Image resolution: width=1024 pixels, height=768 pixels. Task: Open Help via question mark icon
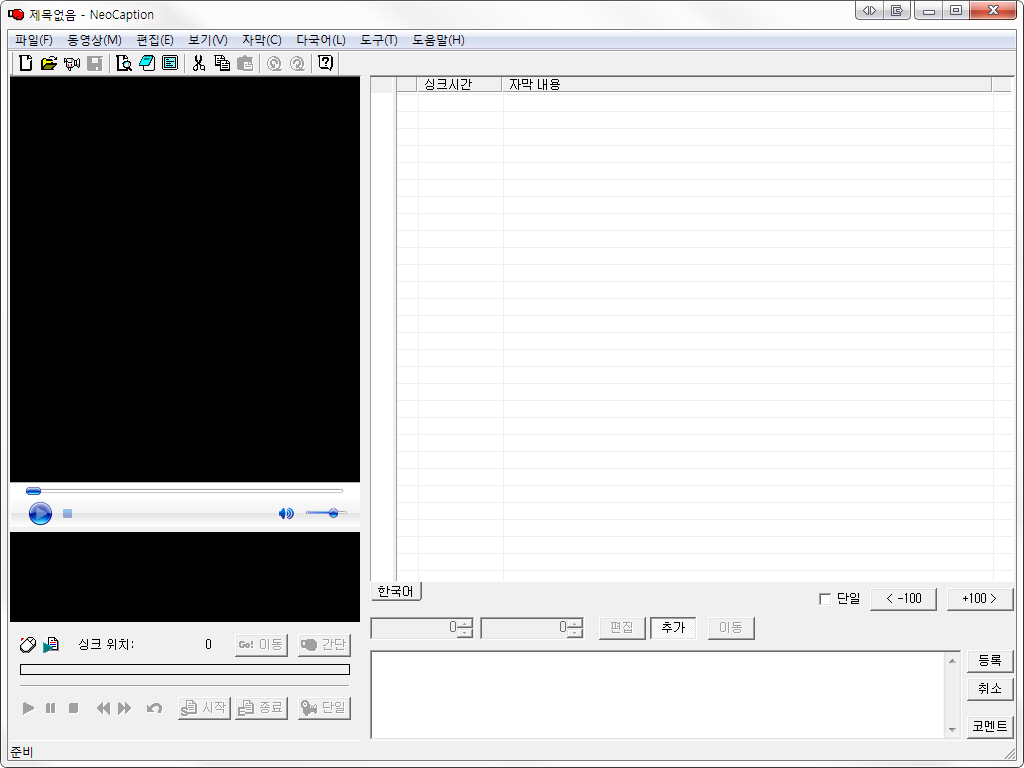(325, 63)
